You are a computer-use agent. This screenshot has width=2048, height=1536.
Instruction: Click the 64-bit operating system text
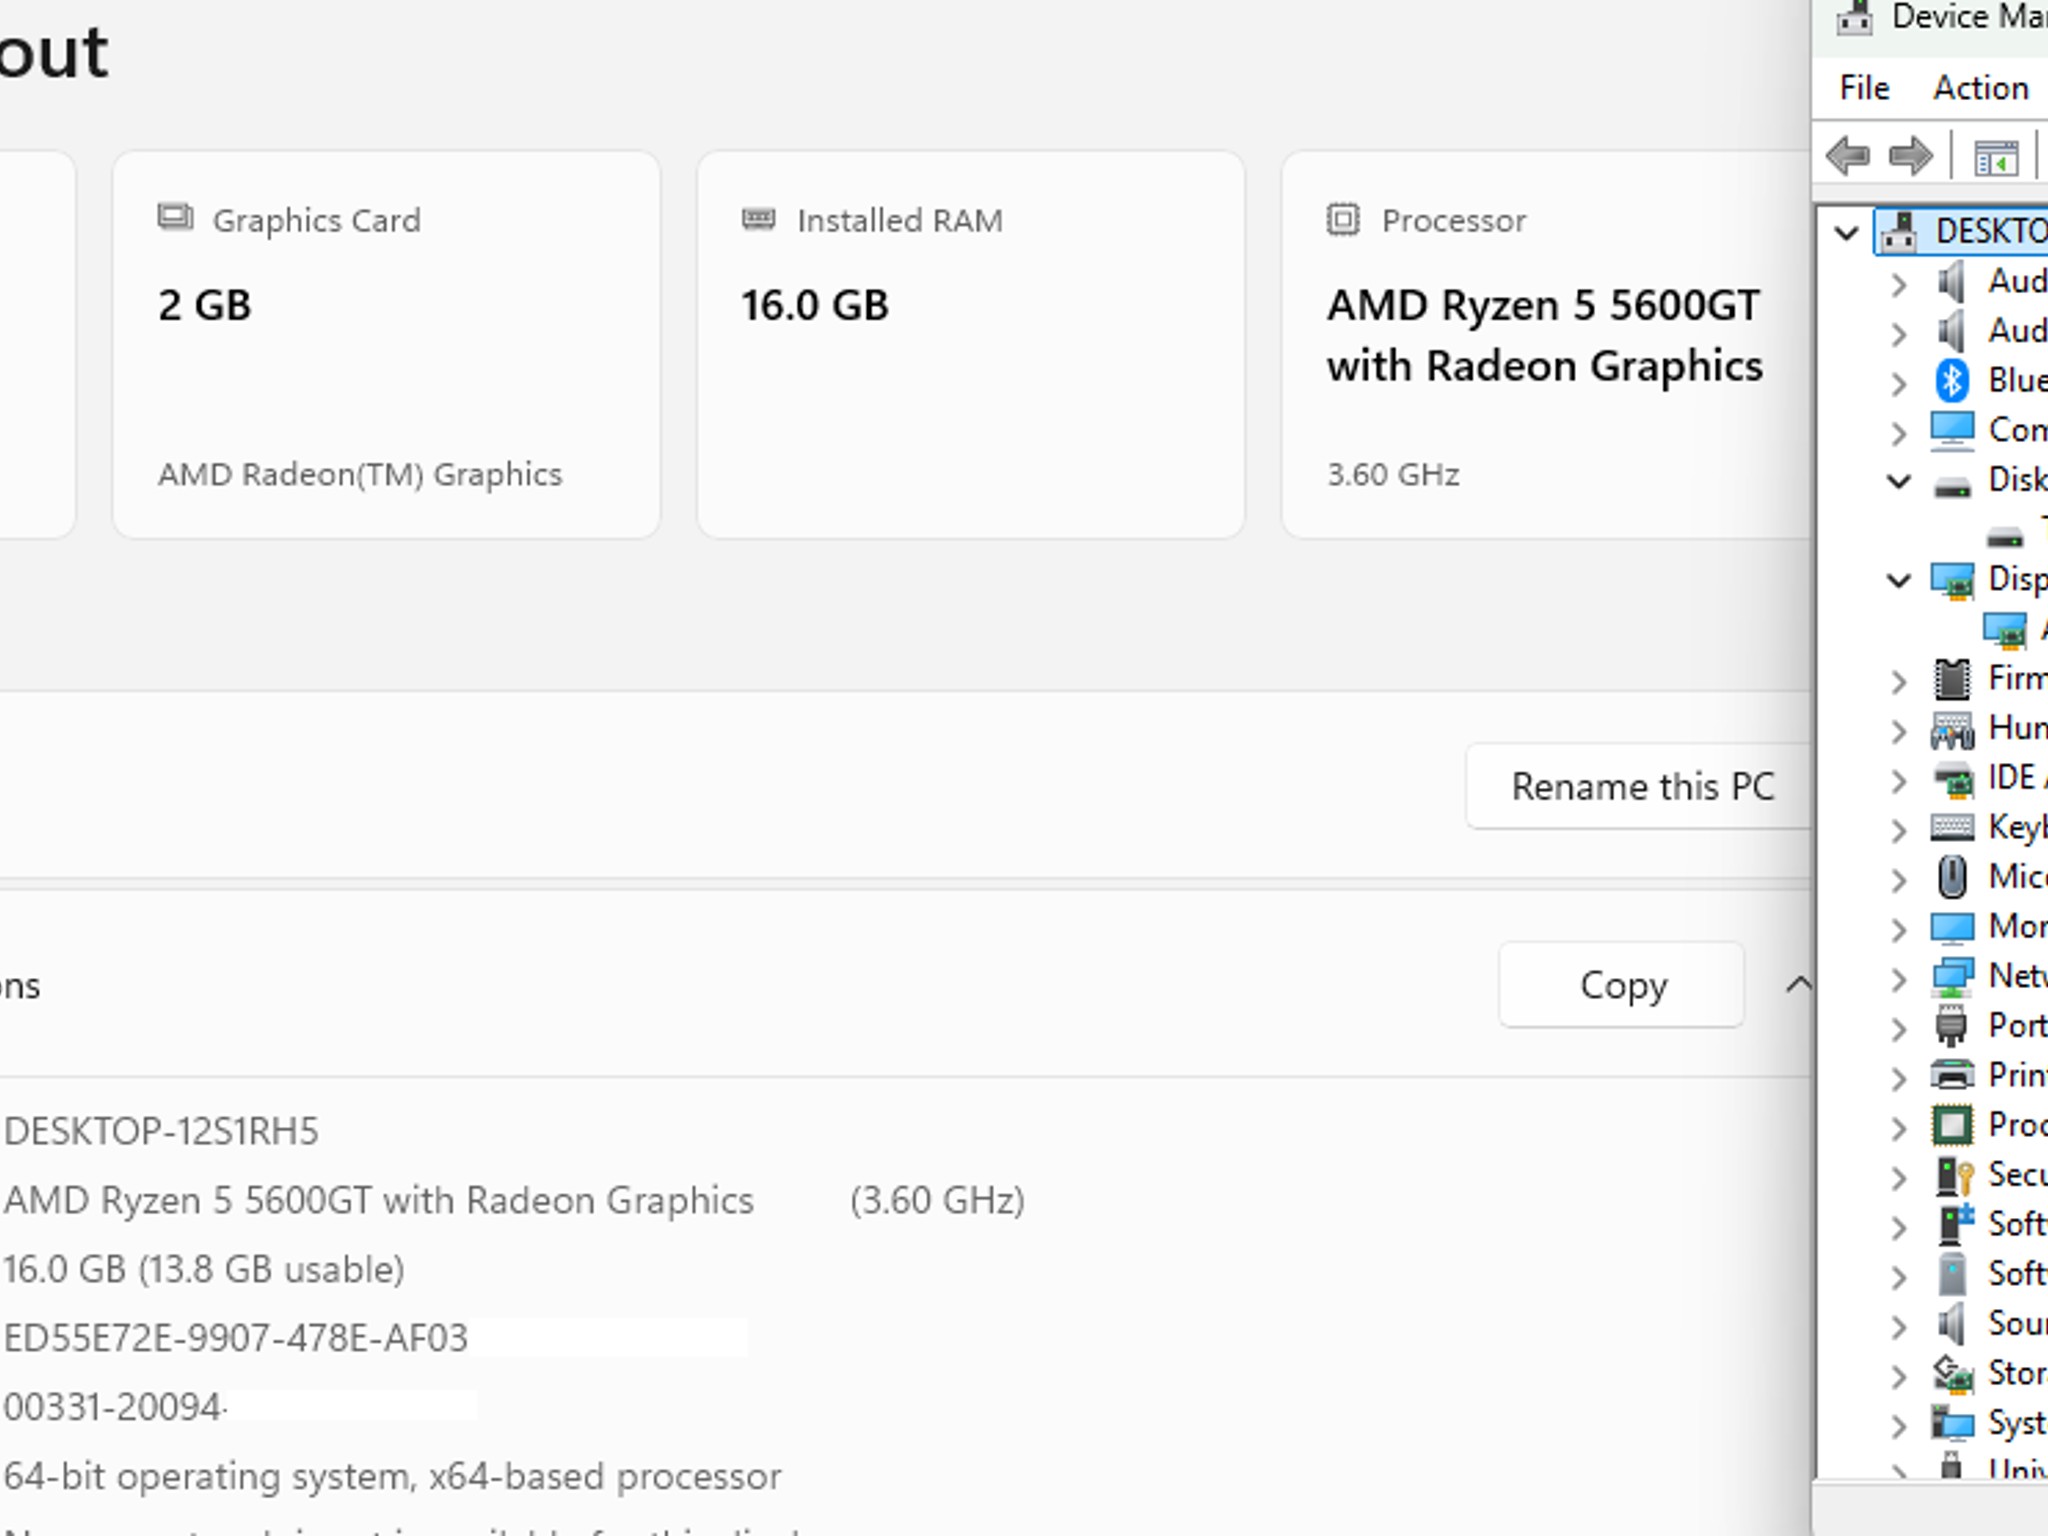point(393,1476)
